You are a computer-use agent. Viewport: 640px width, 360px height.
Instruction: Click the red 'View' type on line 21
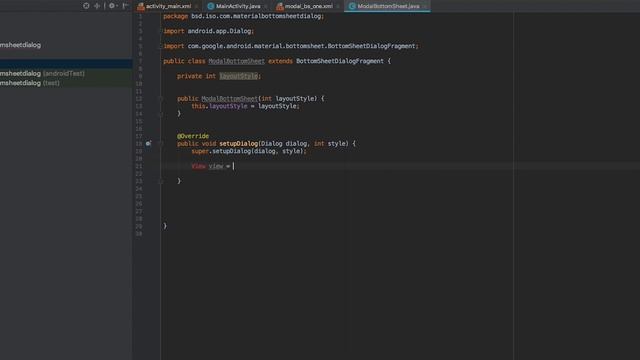198,166
